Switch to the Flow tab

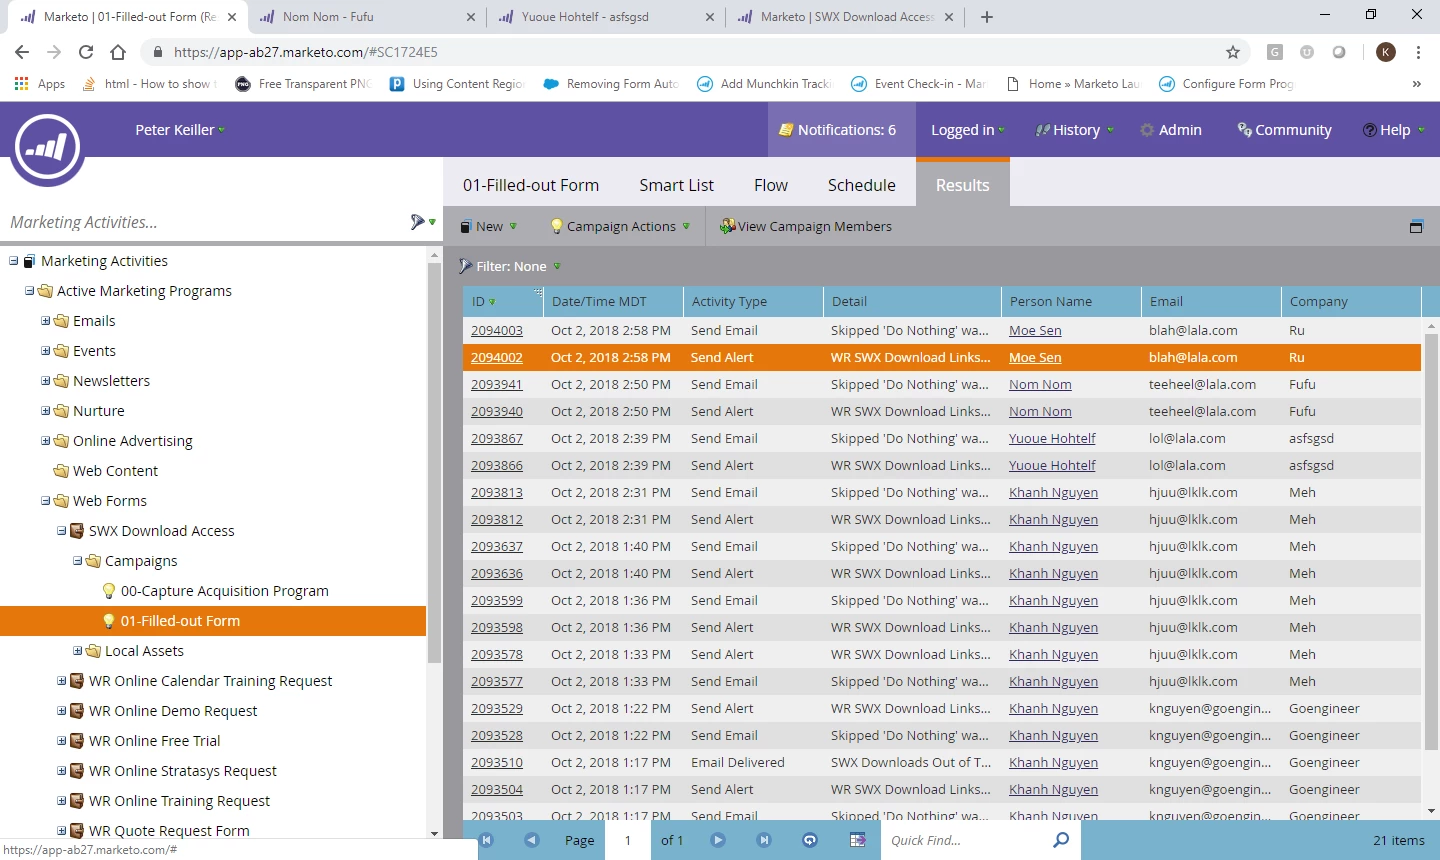point(770,185)
